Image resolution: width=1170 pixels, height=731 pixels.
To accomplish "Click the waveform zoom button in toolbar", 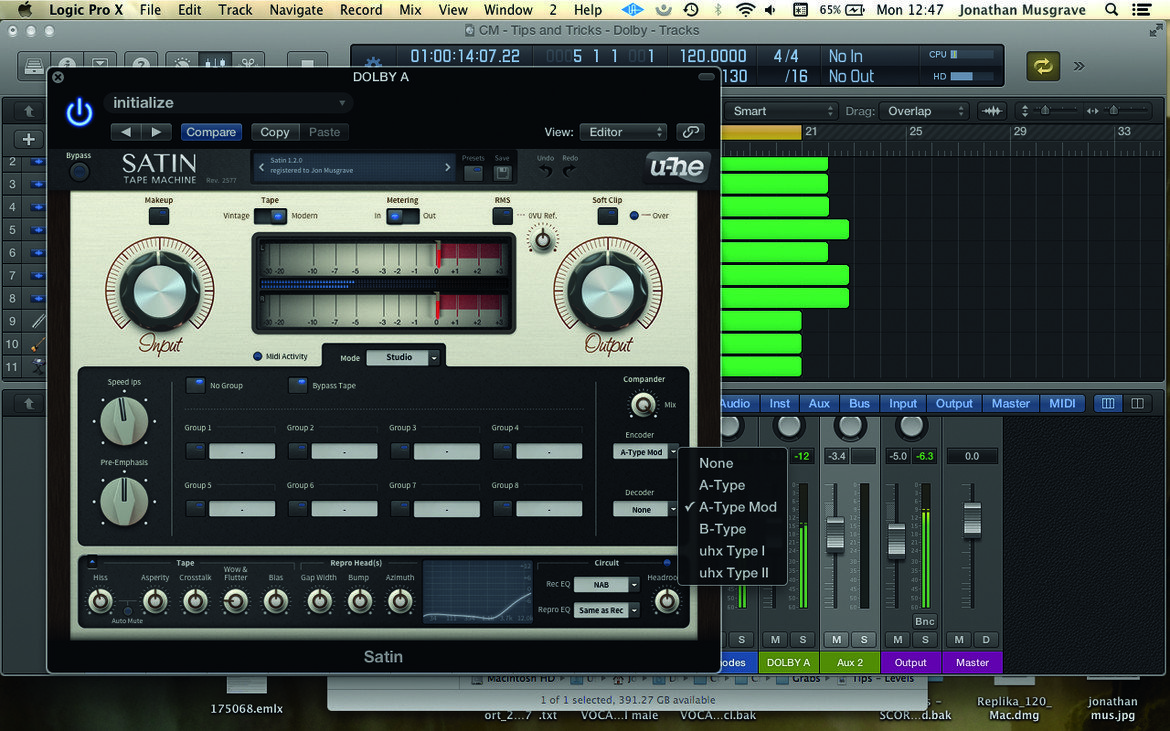I will pos(992,111).
